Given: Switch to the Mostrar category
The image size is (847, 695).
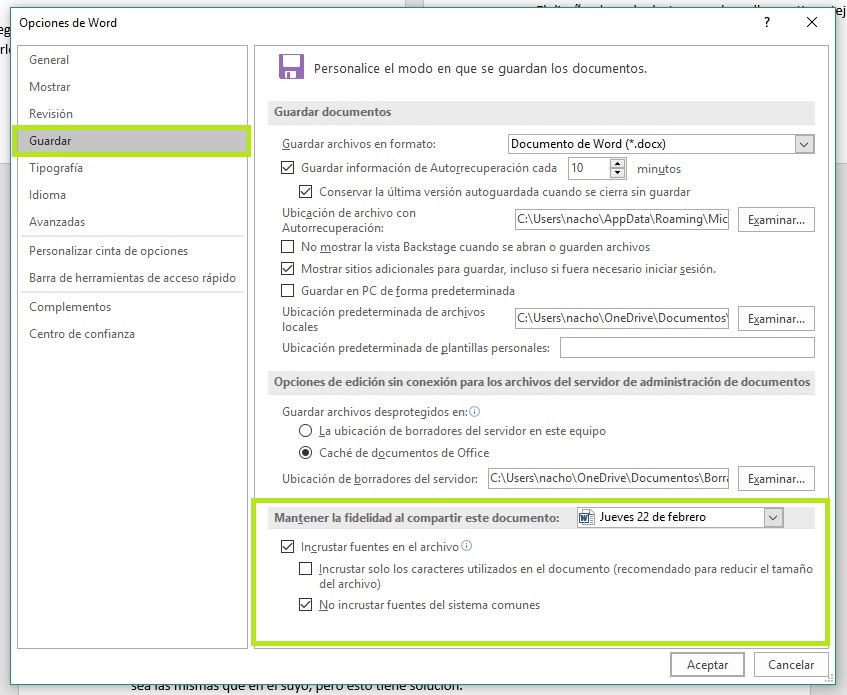Looking at the screenshot, I should pos(132,87).
